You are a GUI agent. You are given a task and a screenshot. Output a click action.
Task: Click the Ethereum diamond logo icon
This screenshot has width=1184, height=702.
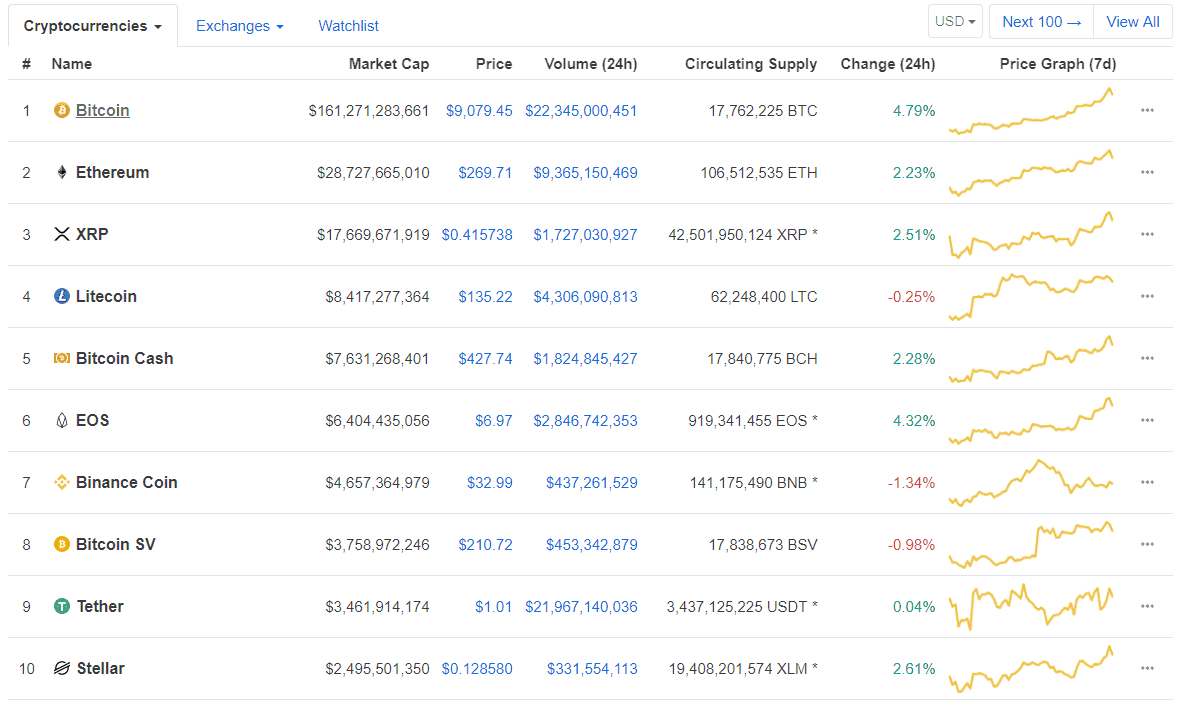pyautogui.click(x=62, y=173)
